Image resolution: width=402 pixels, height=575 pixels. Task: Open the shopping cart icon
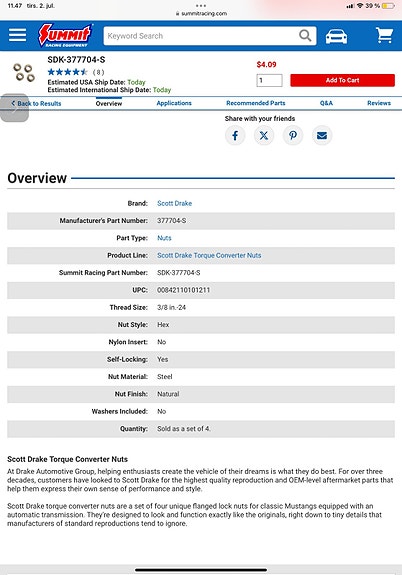click(x=384, y=35)
